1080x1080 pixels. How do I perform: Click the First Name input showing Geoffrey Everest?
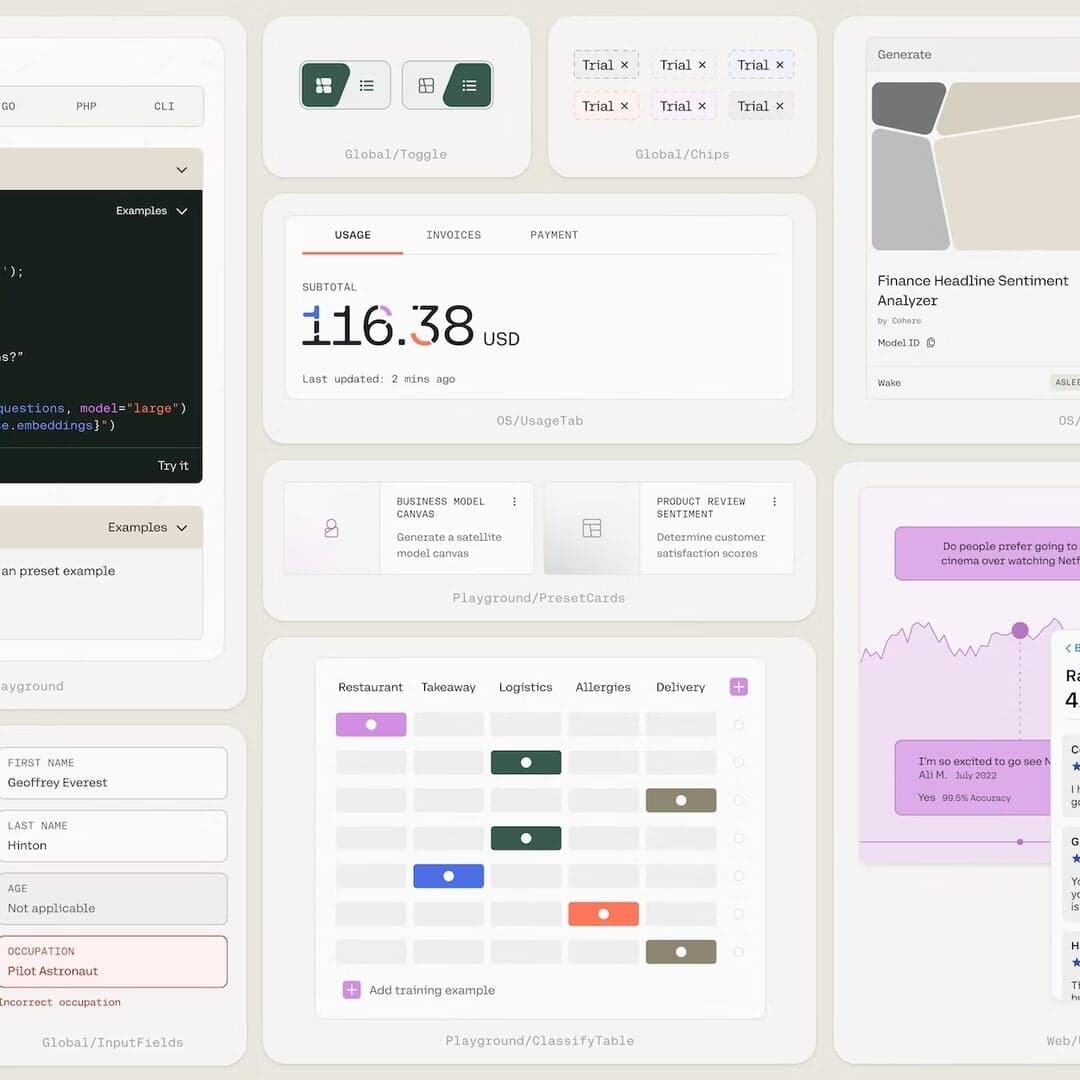click(114, 773)
